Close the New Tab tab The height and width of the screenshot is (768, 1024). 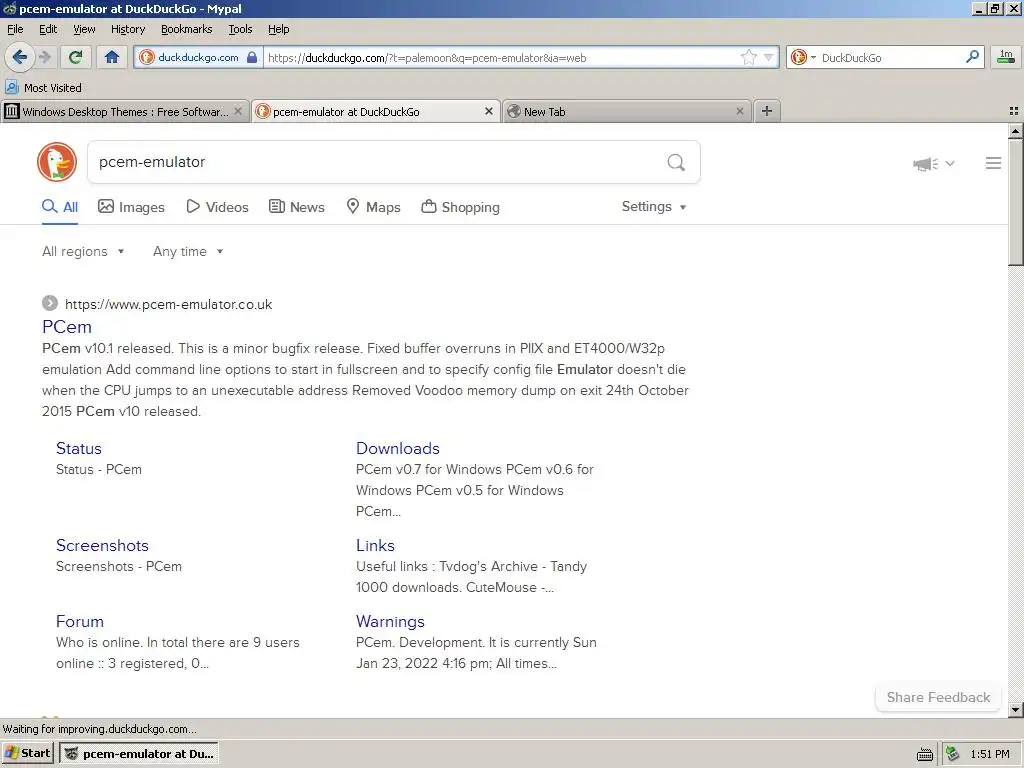pos(740,111)
